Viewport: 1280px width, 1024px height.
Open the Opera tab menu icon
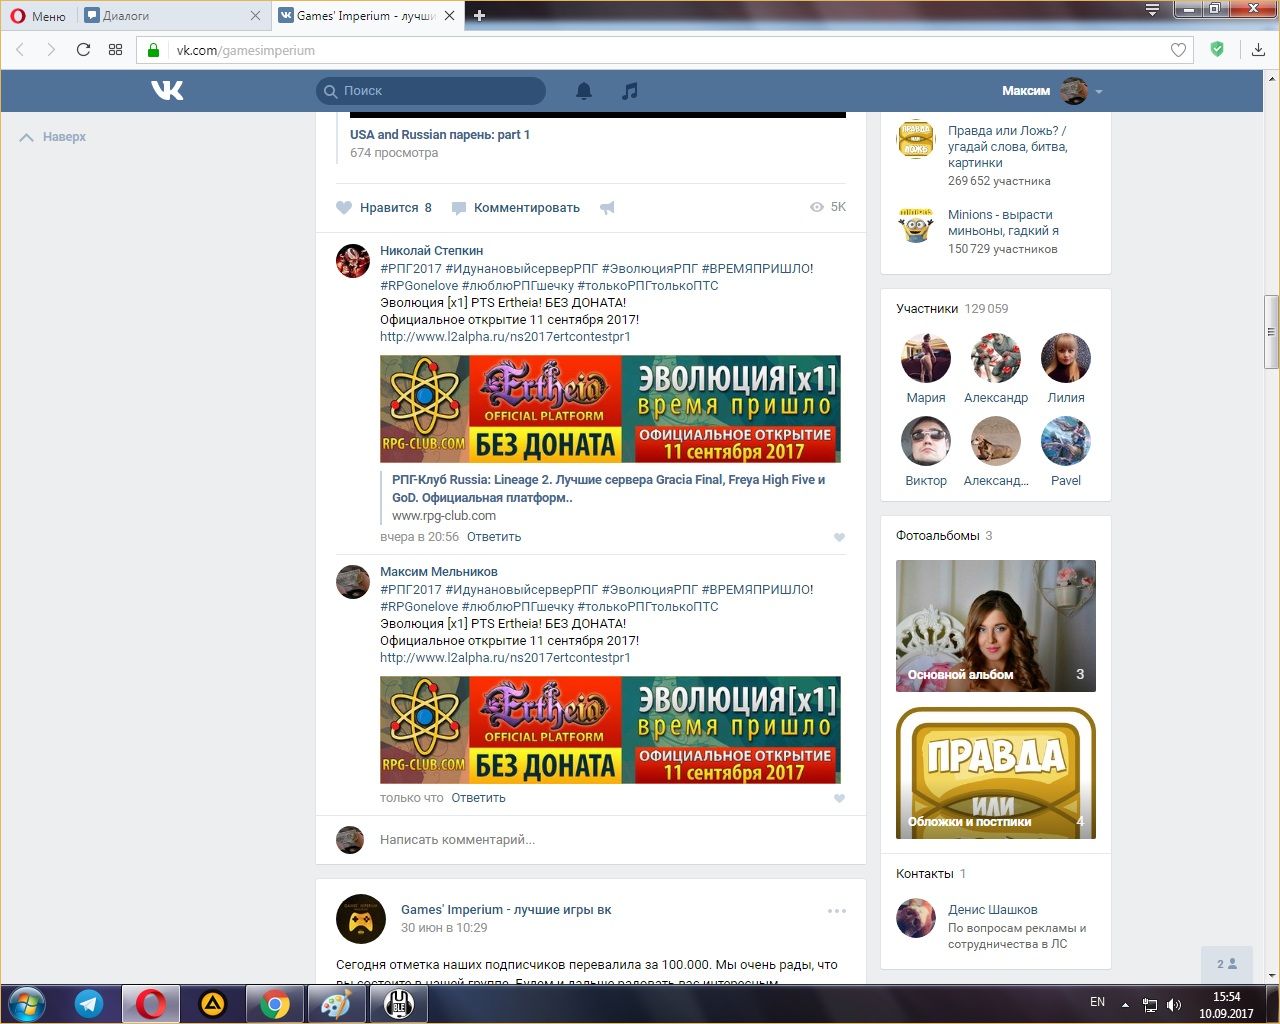click(1152, 10)
